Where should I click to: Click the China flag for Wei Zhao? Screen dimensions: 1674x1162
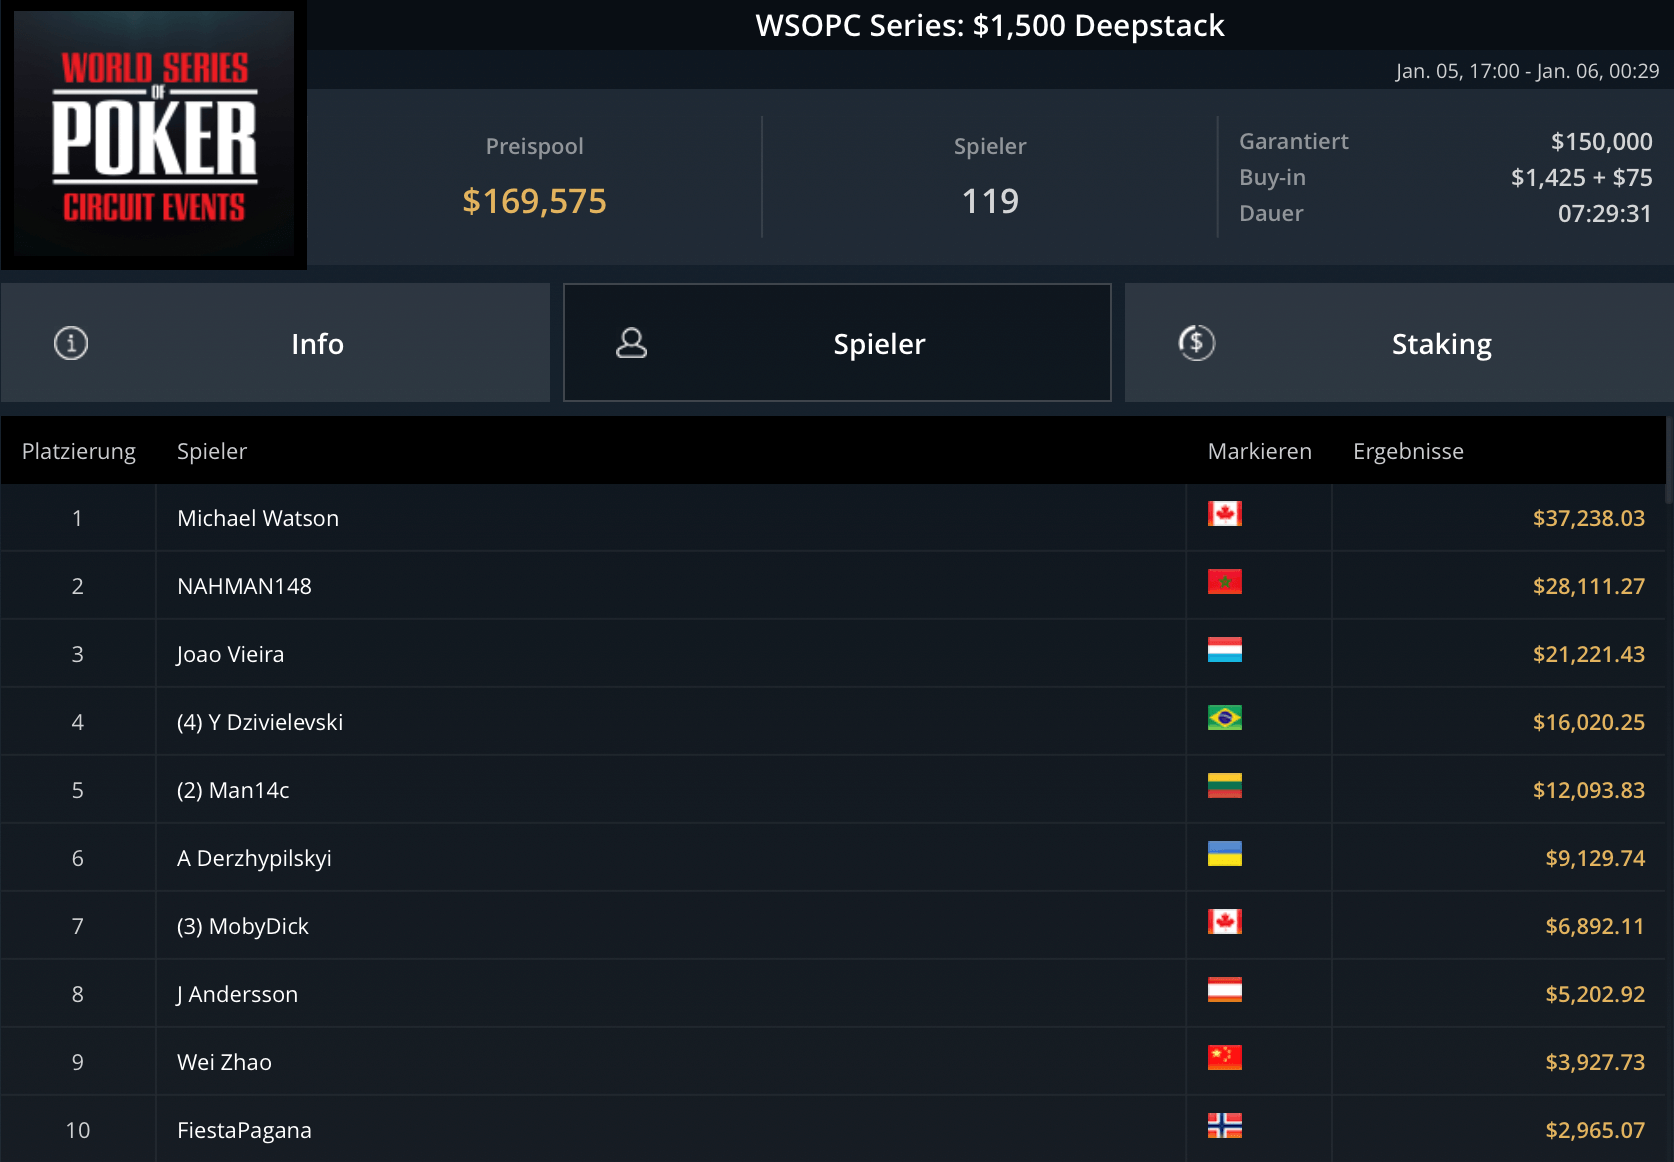click(x=1224, y=1058)
